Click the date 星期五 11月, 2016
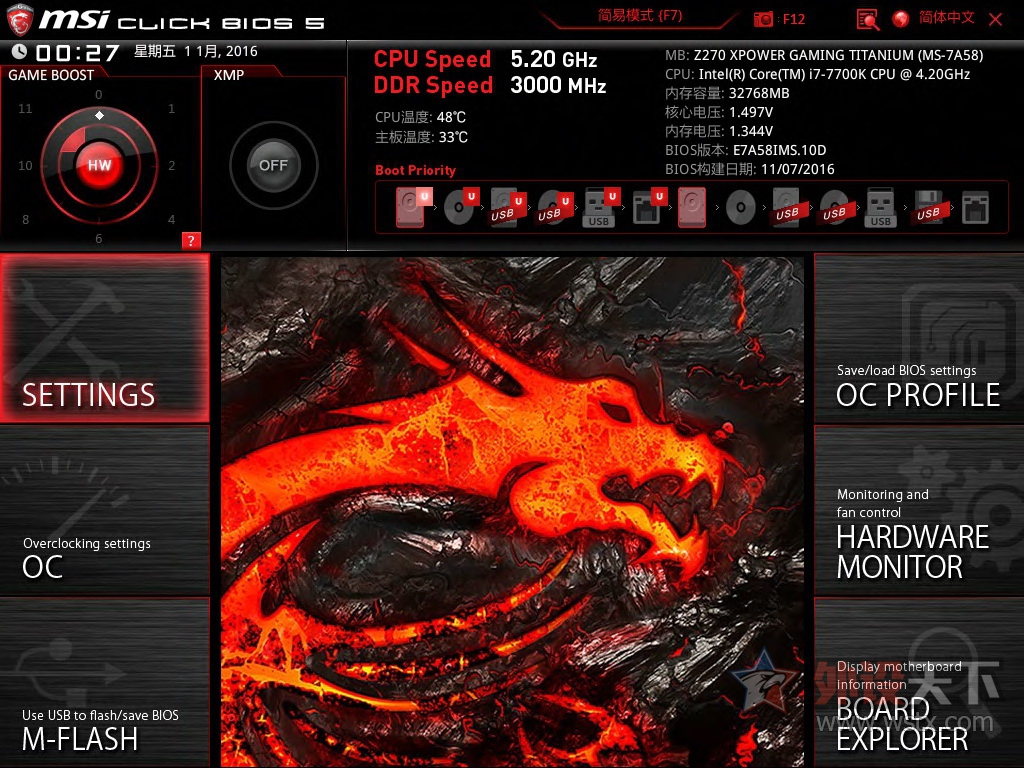 pos(196,52)
